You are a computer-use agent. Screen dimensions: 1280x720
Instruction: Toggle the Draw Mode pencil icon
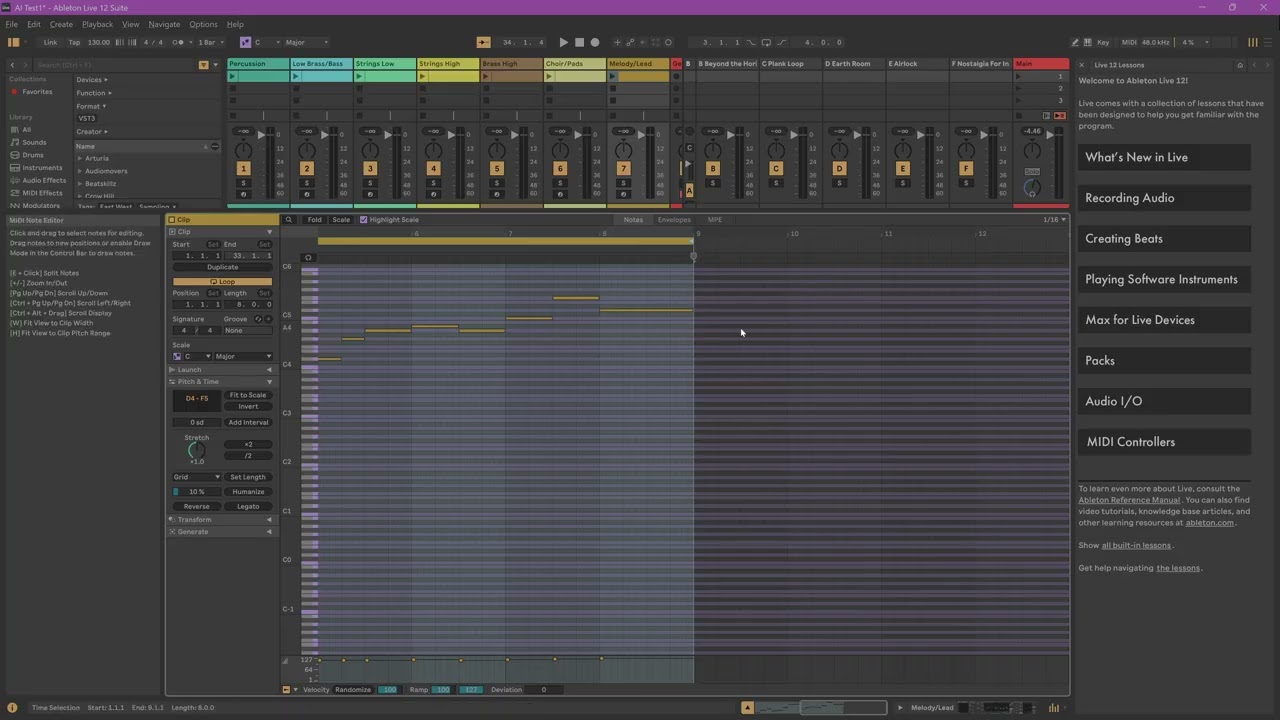[x=1075, y=42]
